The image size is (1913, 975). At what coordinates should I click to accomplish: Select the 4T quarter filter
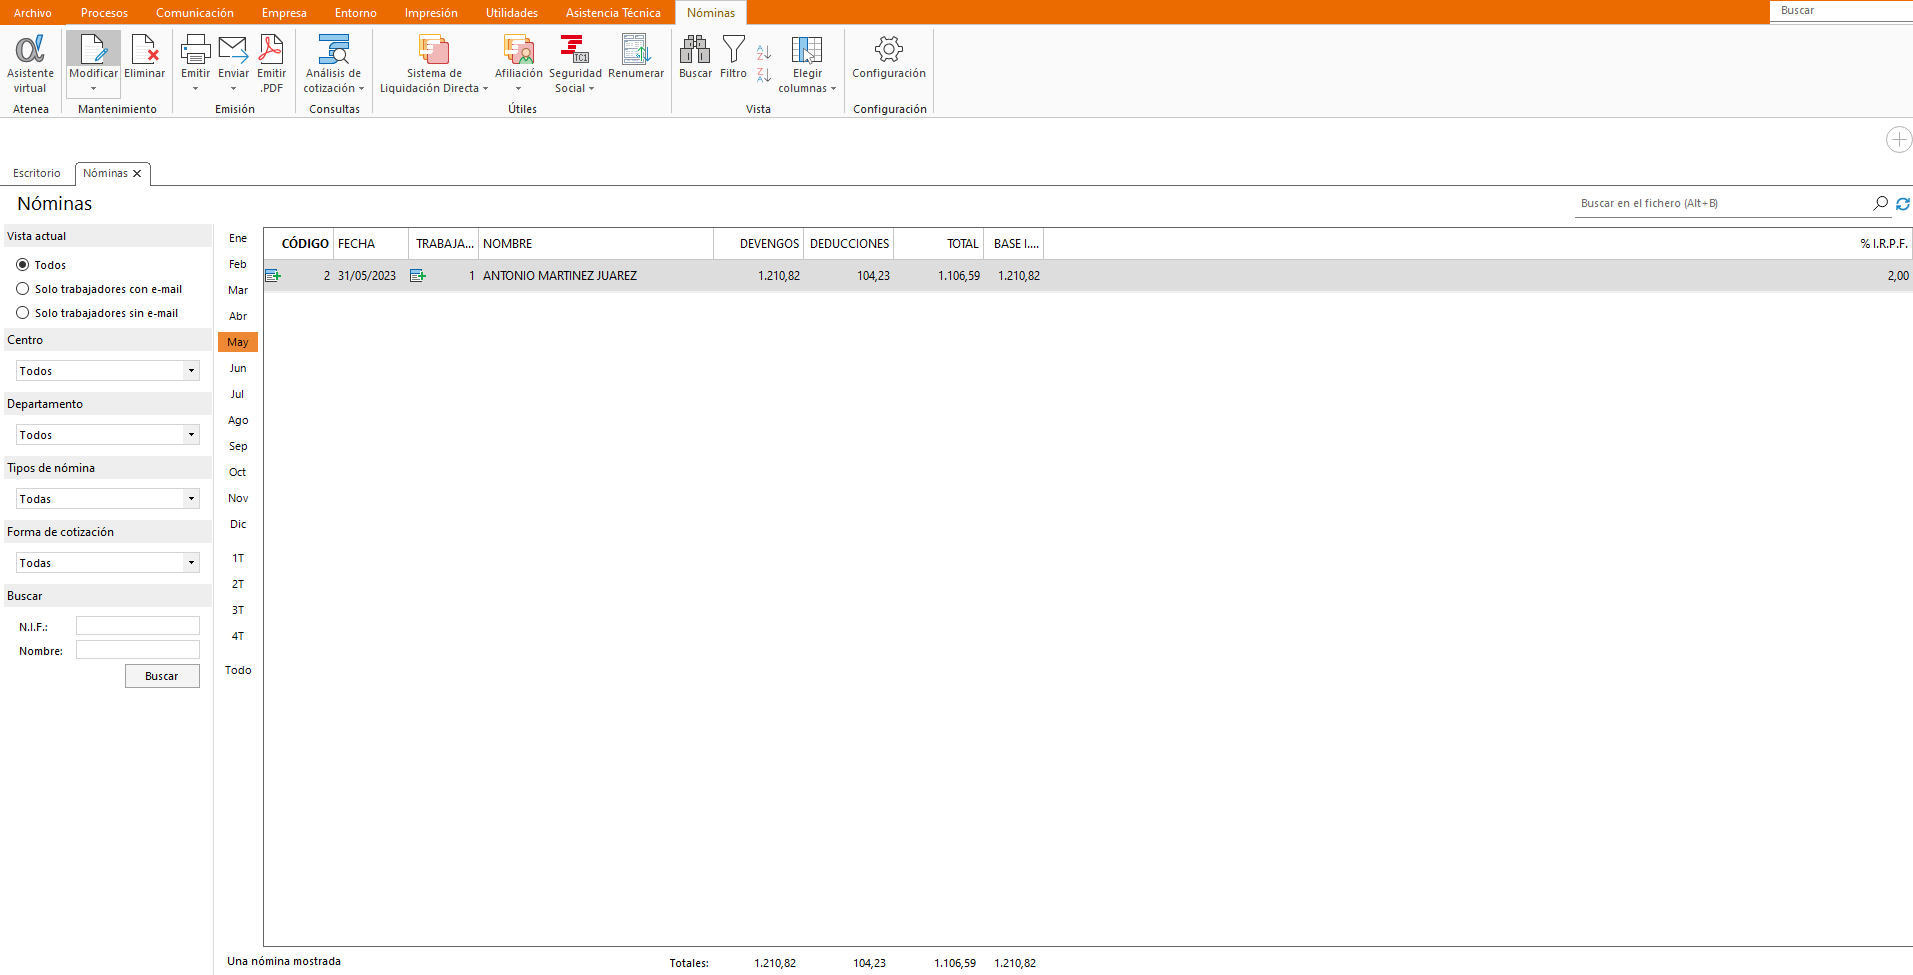point(238,636)
